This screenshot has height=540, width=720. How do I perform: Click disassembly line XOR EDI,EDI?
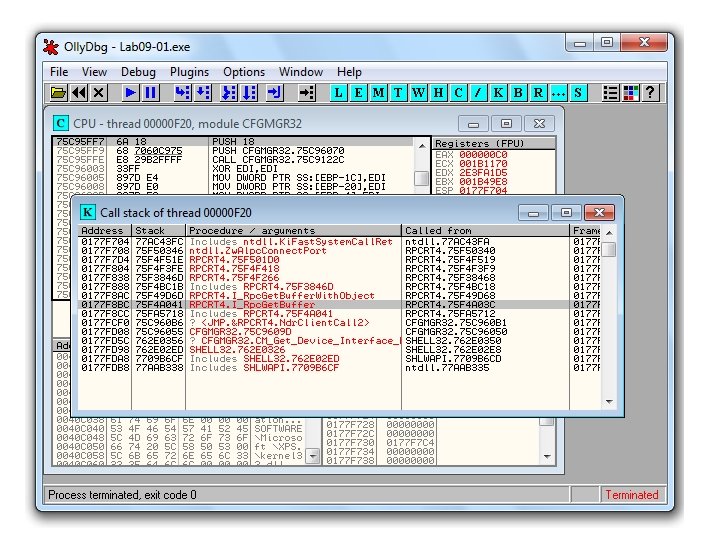point(234,169)
